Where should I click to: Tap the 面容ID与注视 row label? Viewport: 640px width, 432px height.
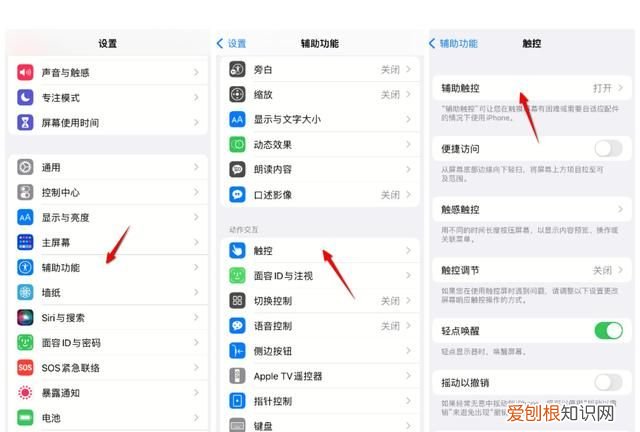(x=283, y=276)
